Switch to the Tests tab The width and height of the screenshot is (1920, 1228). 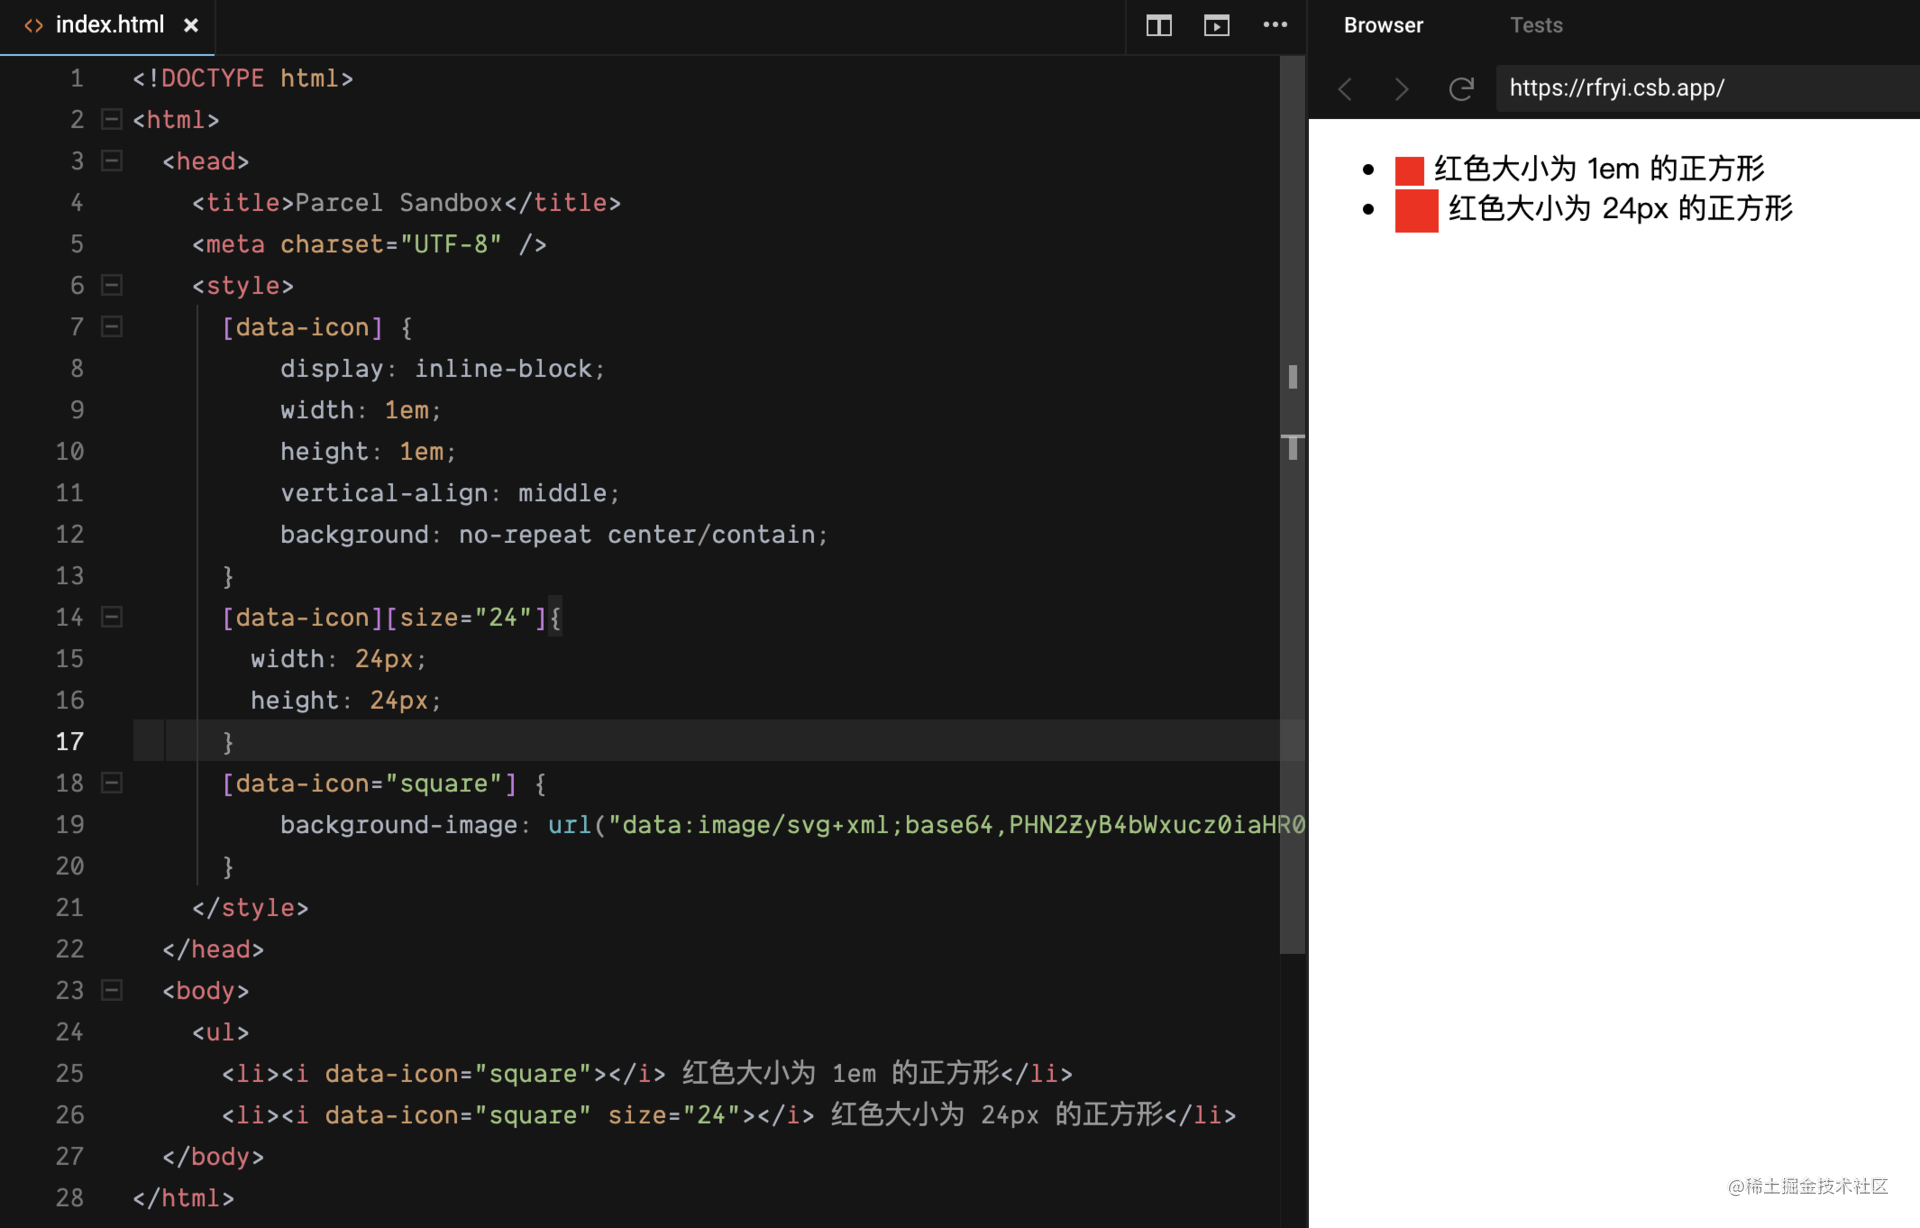tap(1535, 25)
